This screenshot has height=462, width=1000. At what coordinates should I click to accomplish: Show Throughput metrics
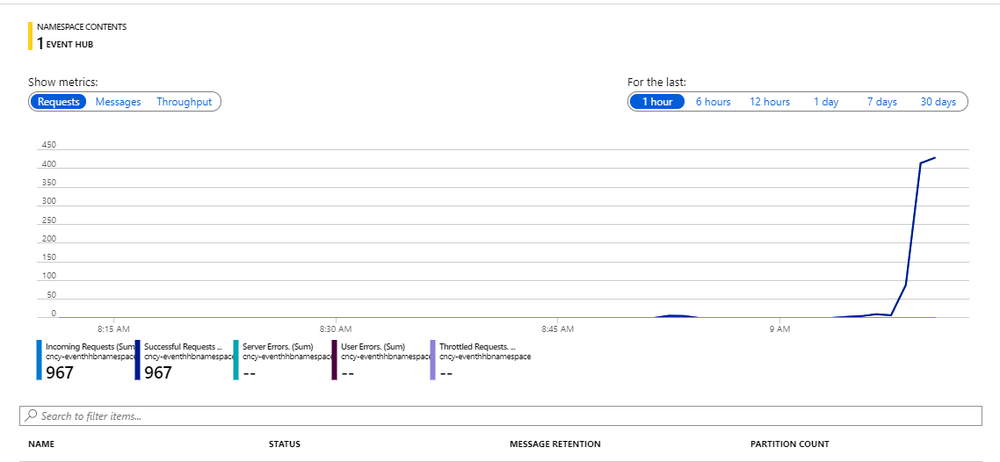184,102
